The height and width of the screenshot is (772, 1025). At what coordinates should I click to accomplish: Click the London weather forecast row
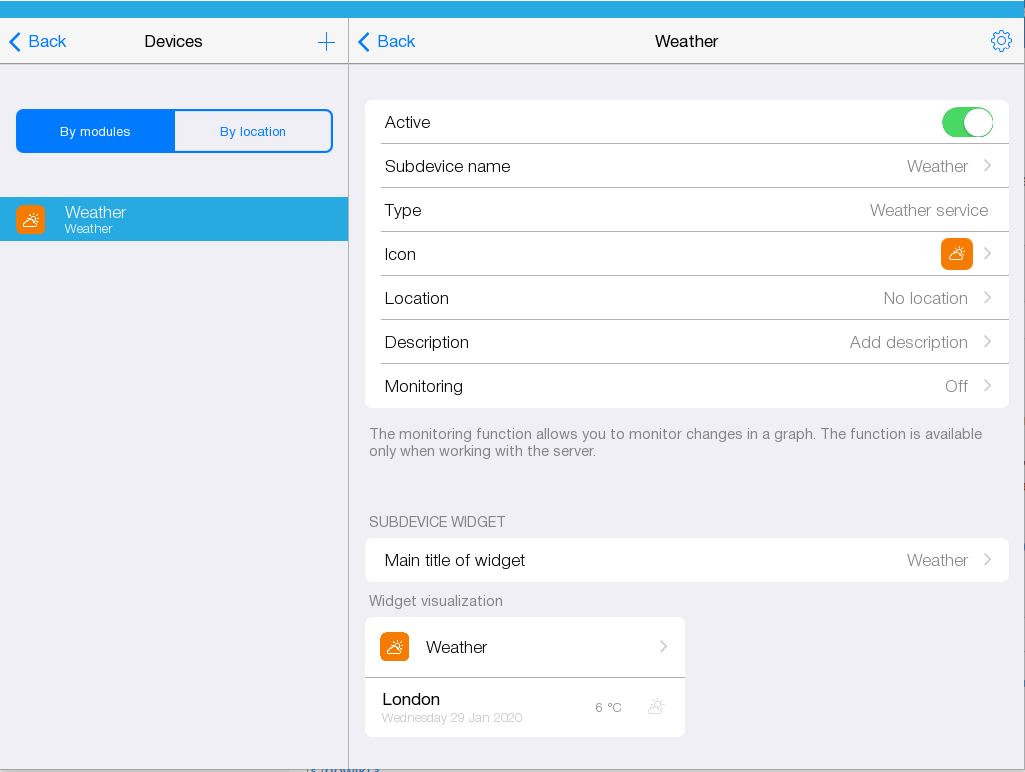click(x=524, y=707)
